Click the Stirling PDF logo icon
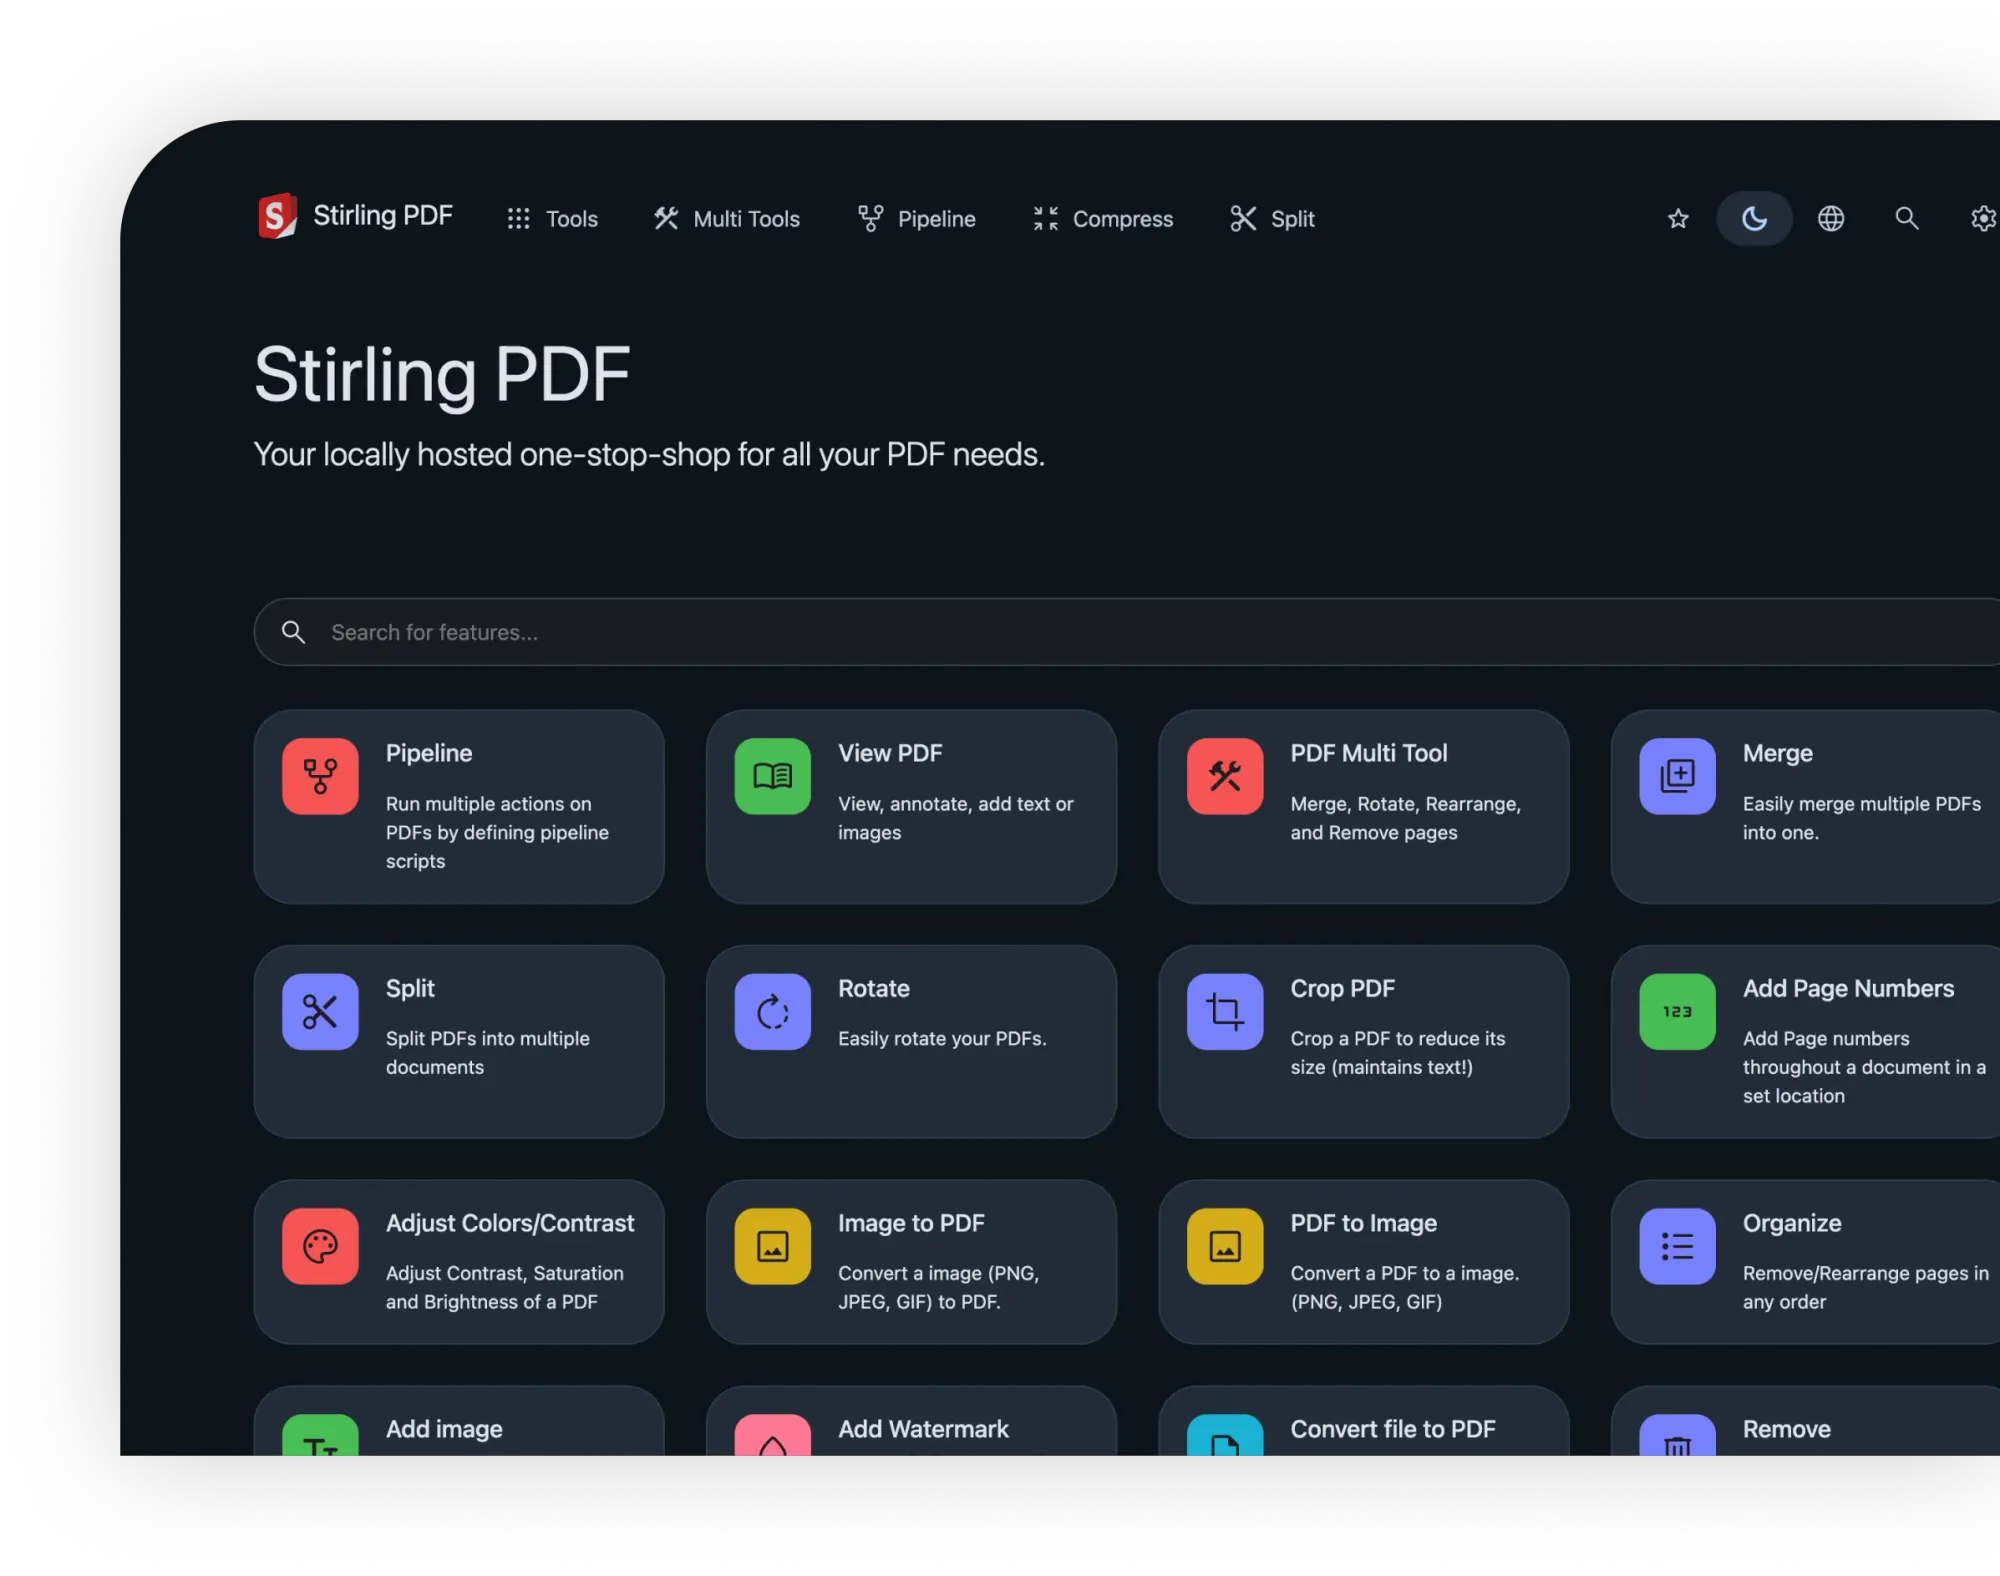Viewport: 2000px width, 1576px height. (277, 216)
